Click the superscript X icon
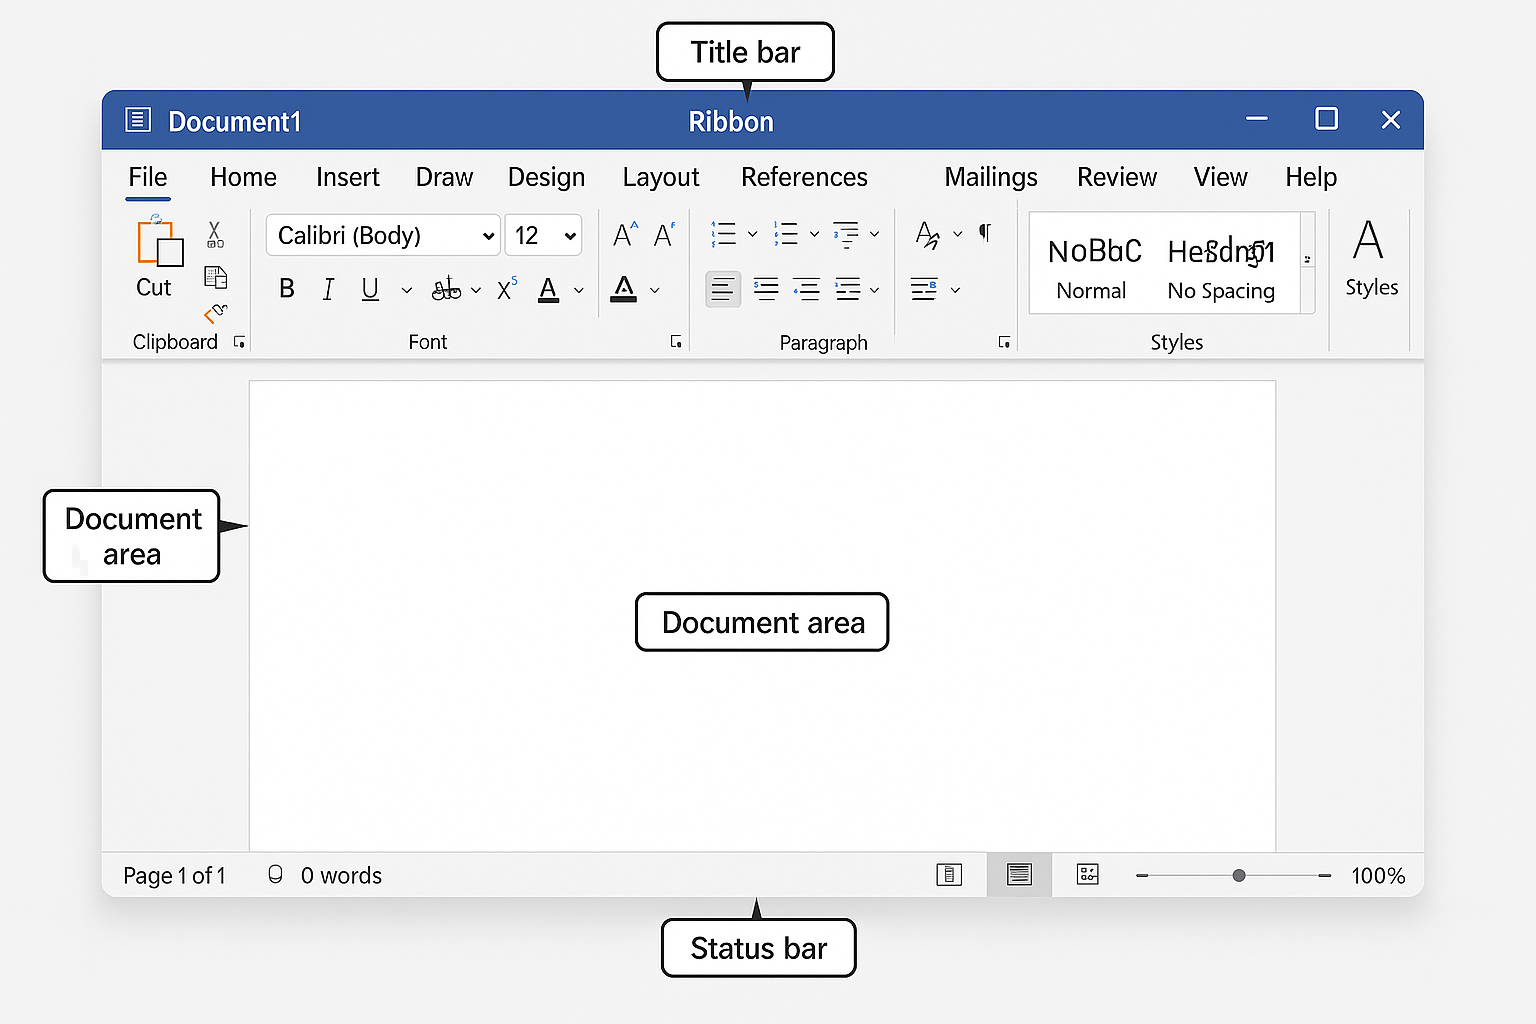This screenshot has width=1536, height=1024. point(507,289)
